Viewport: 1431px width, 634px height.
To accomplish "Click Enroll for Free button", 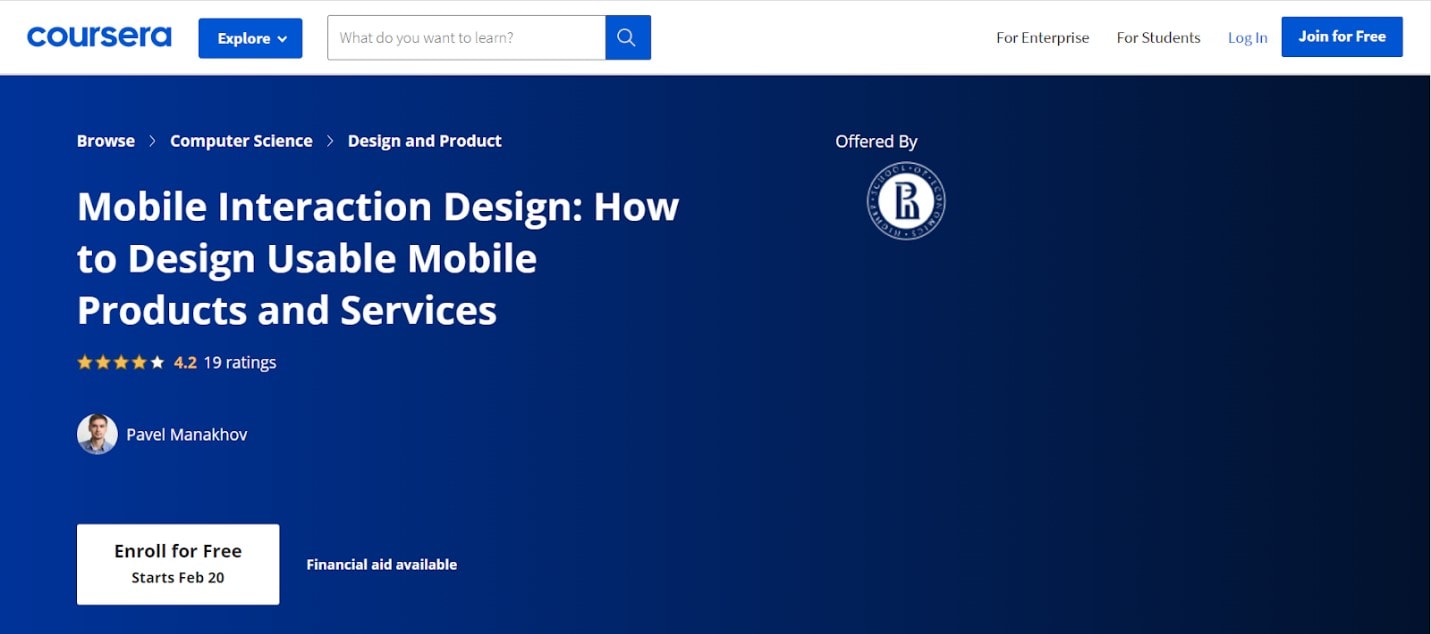I will click(178, 564).
